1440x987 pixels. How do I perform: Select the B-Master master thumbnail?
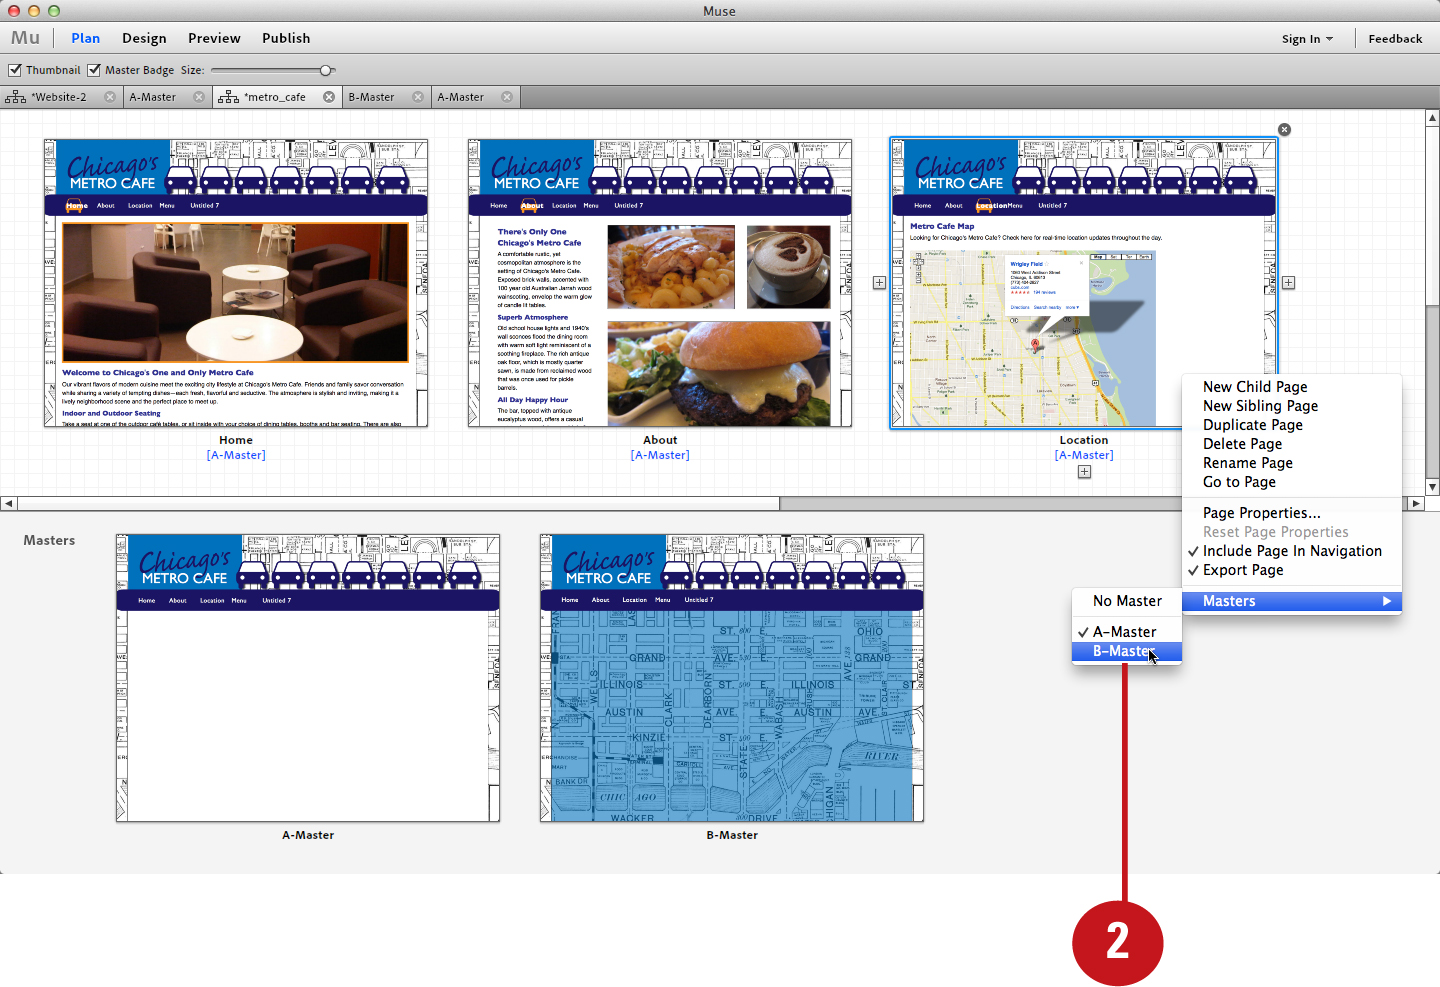732,678
